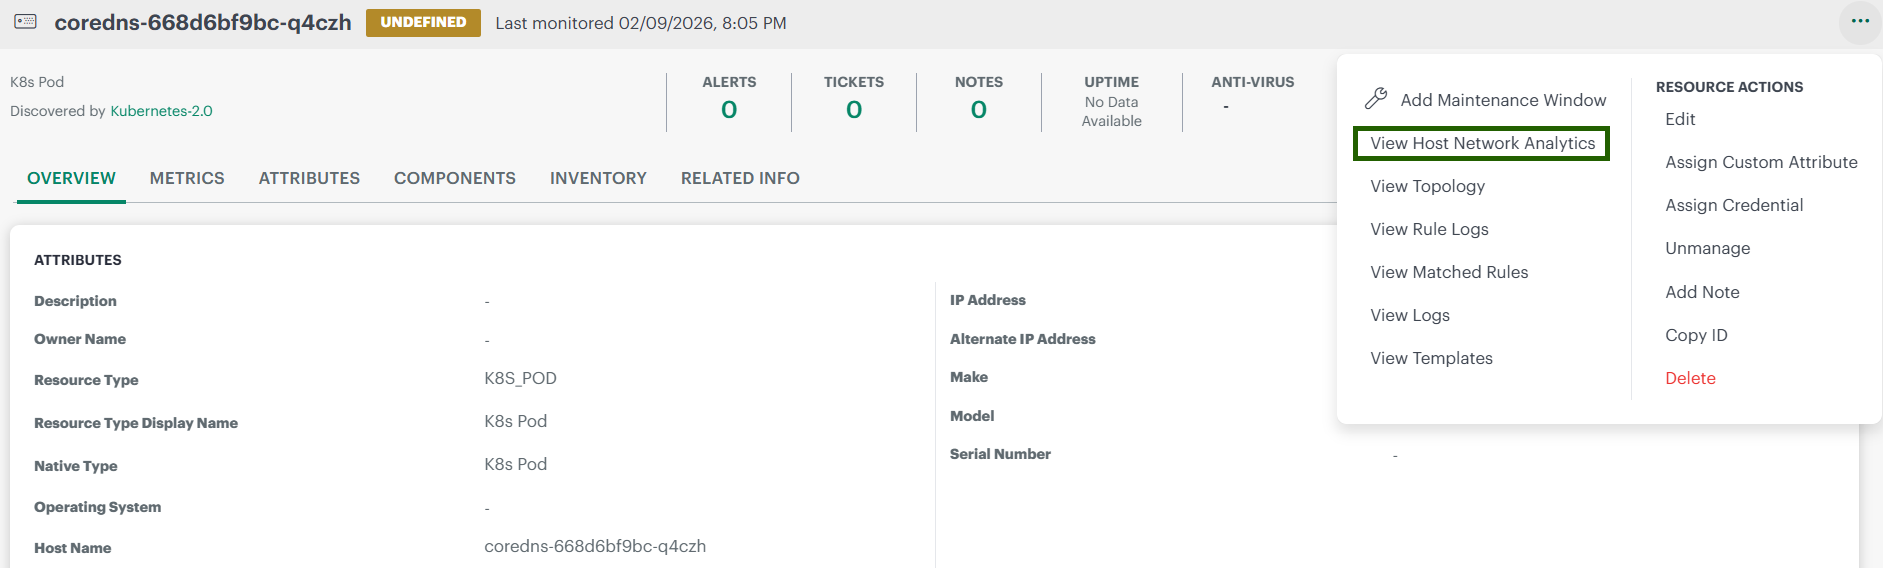Select Unmanage resource action
The image size is (1883, 568).
tap(1707, 248)
